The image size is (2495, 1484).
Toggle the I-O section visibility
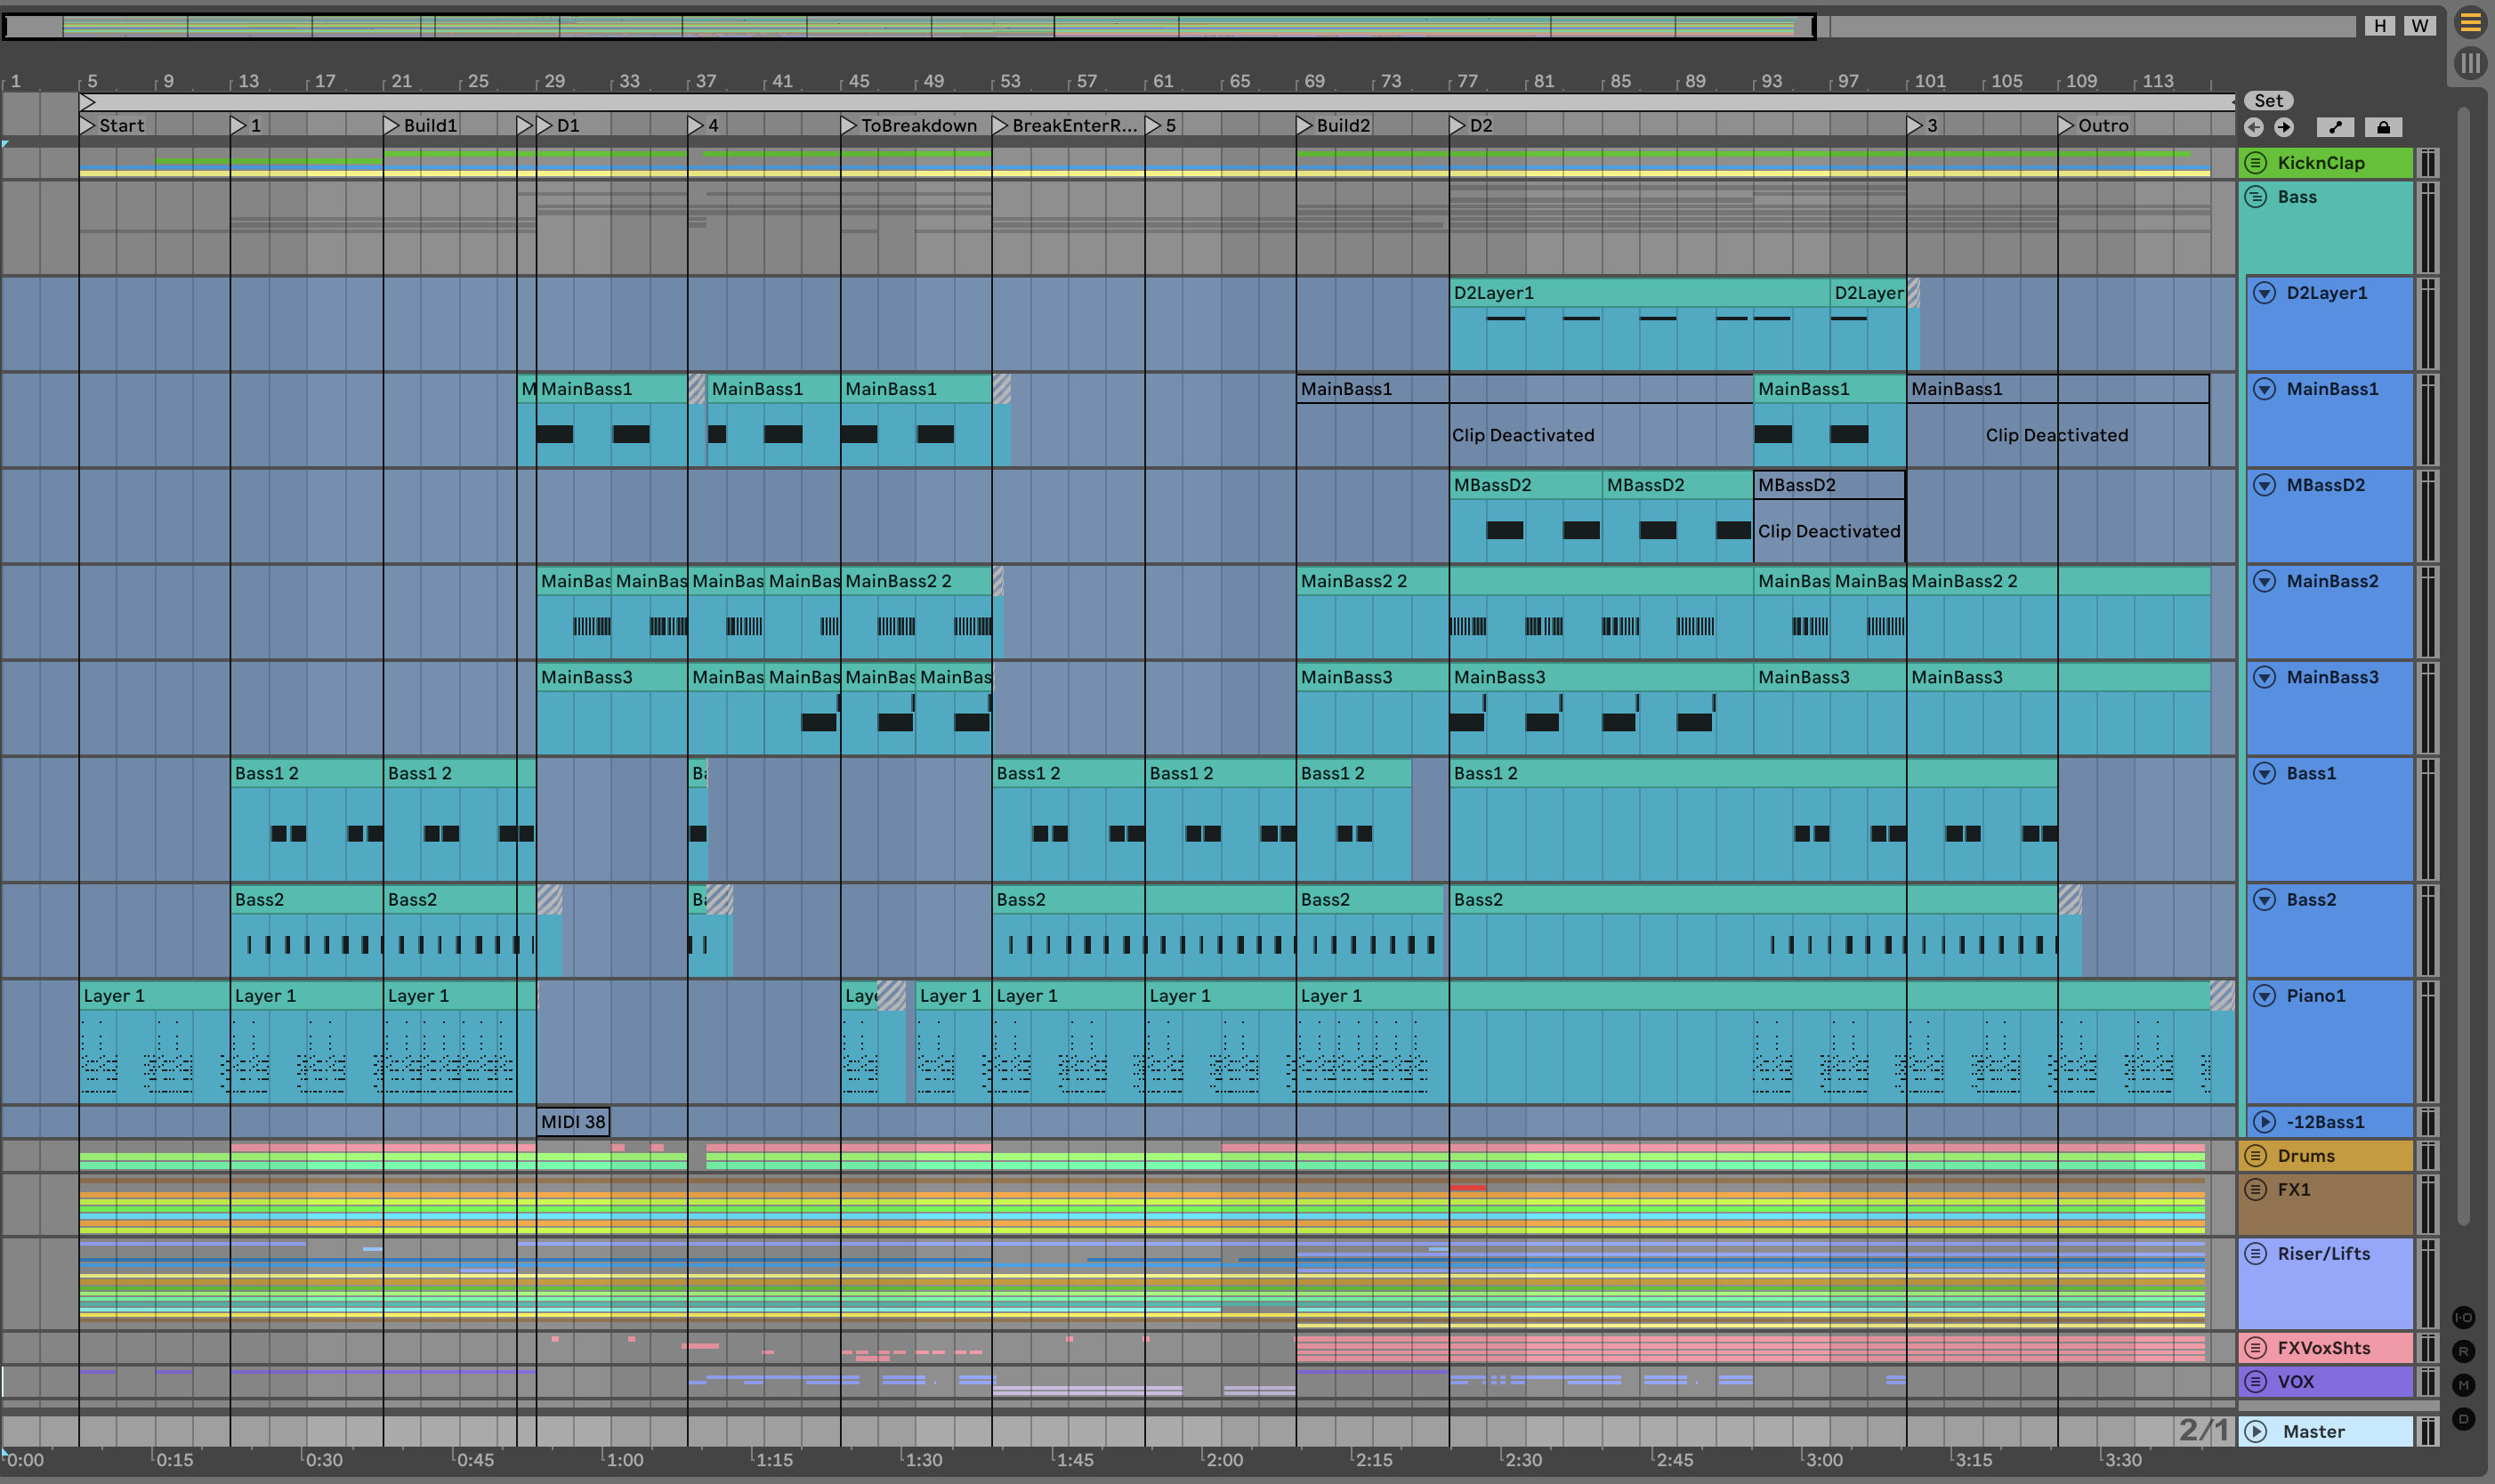[2463, 1317]
